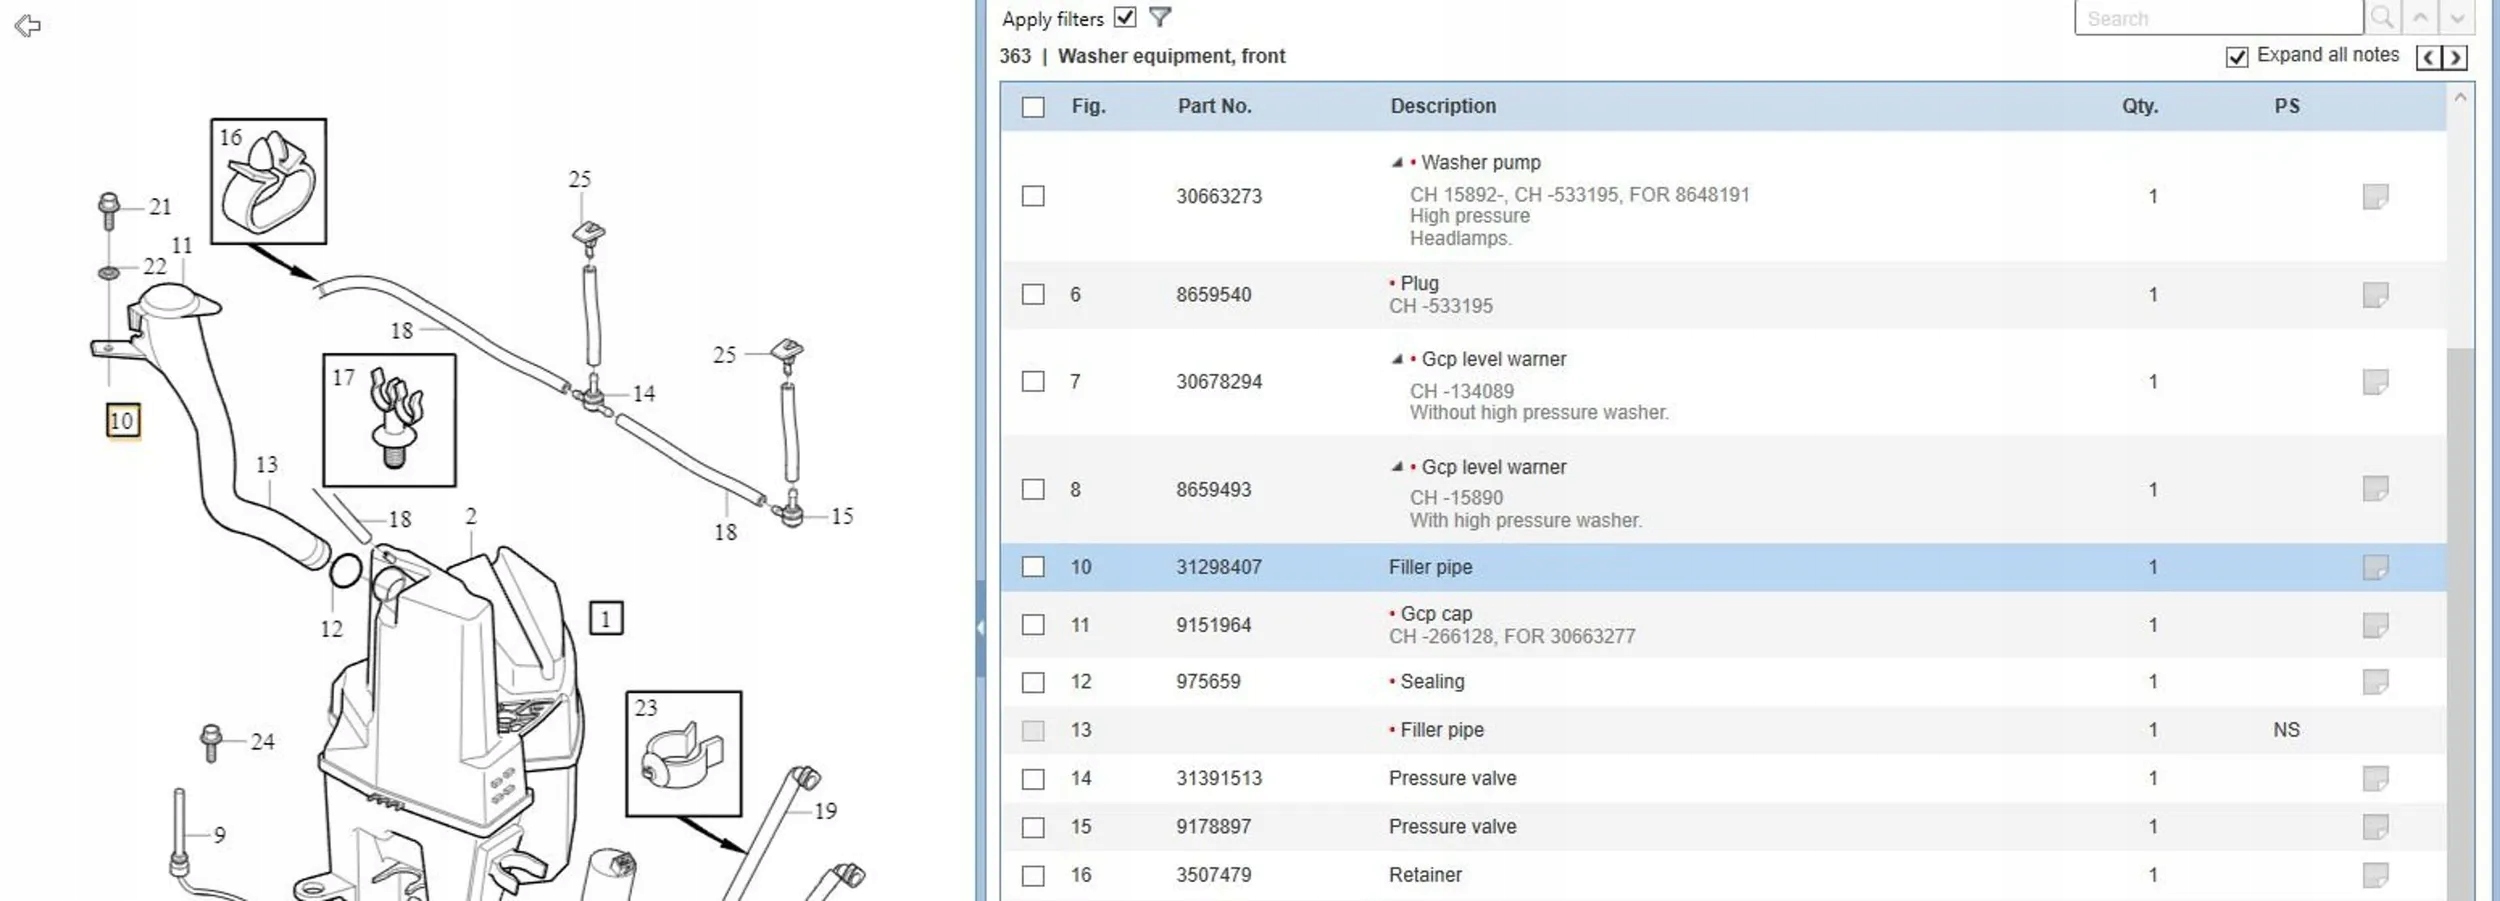Screen dimensions: 2500x901
Task: Click note icon for Pressure valve 31391513
Action: click(2375, 778)
